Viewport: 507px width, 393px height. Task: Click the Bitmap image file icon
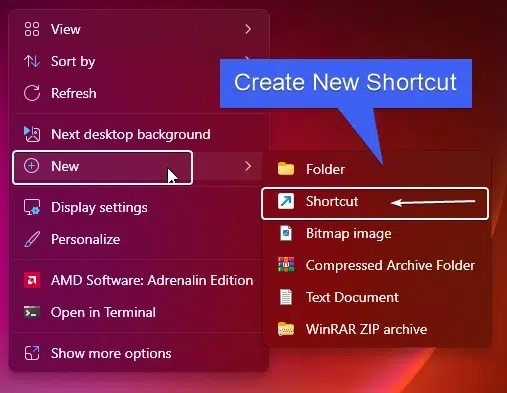click(286, 233)
